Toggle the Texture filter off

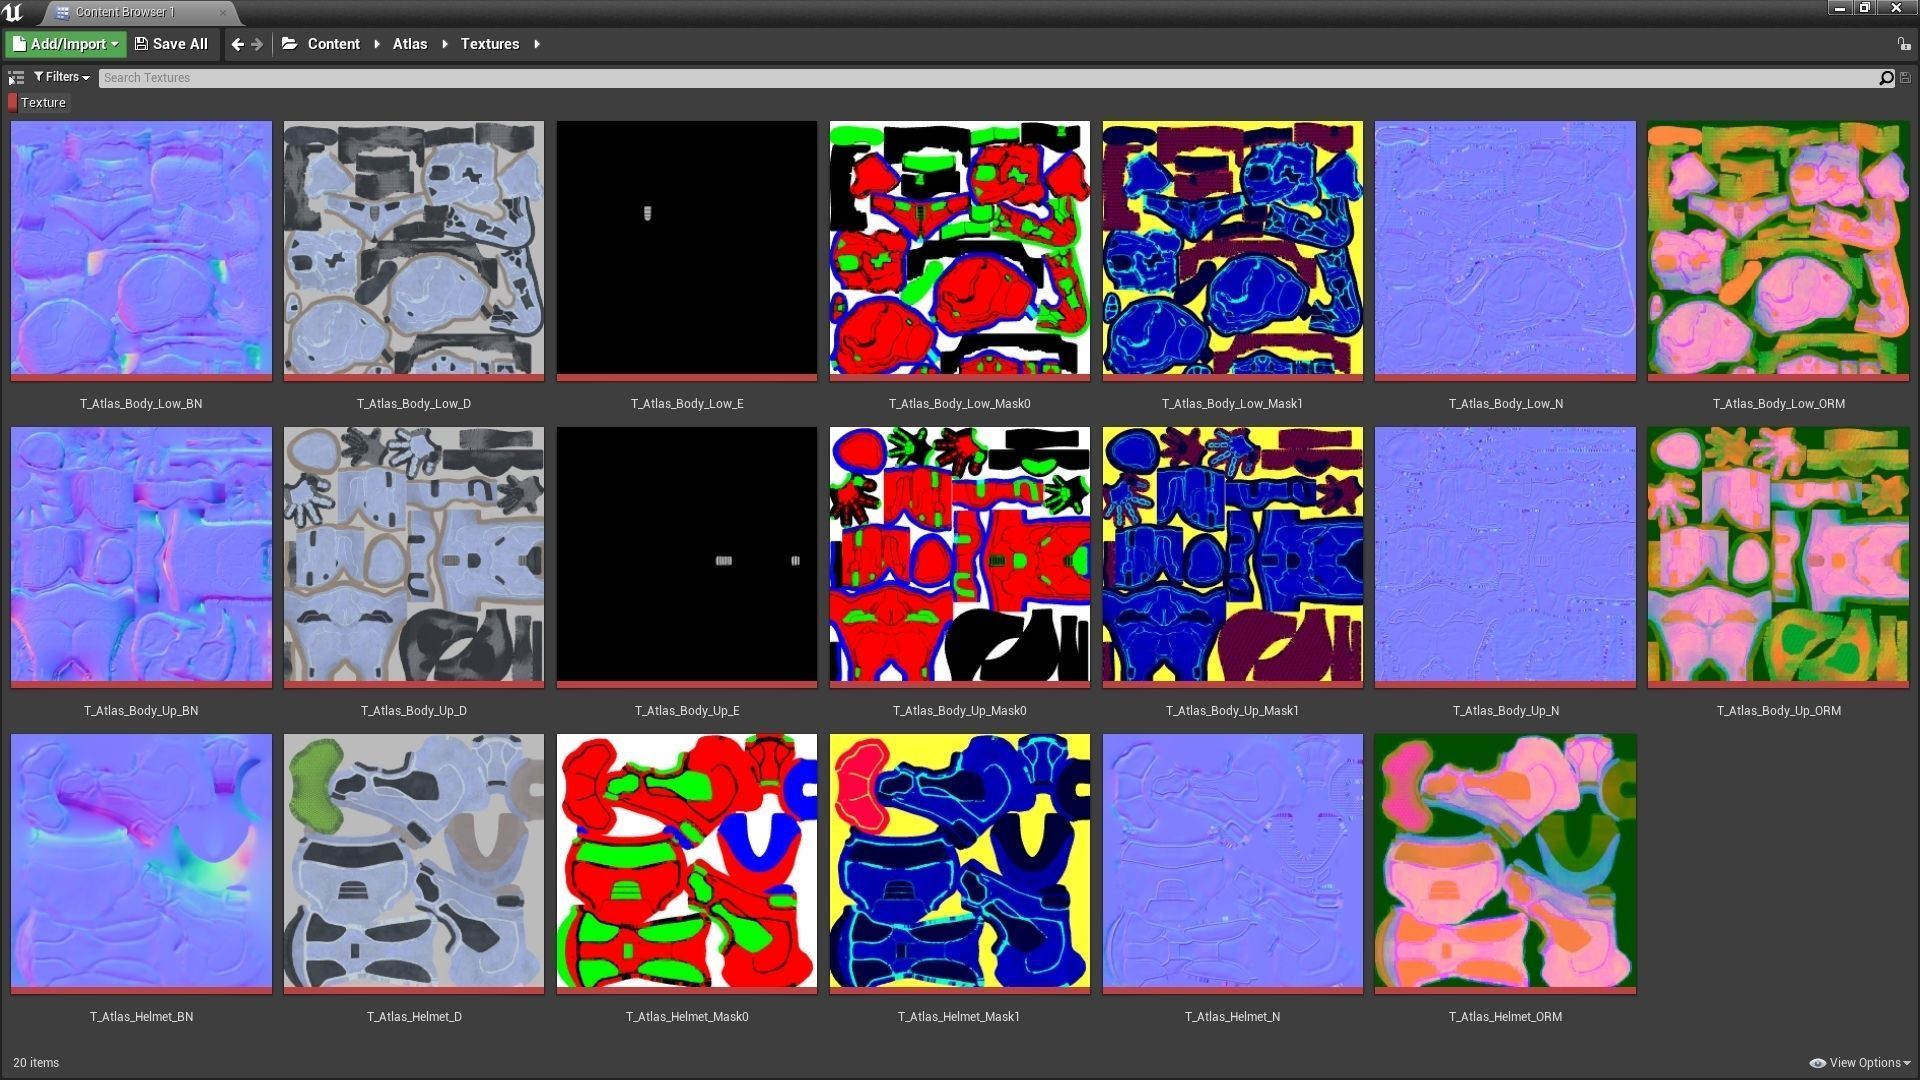tap(40, 103)
